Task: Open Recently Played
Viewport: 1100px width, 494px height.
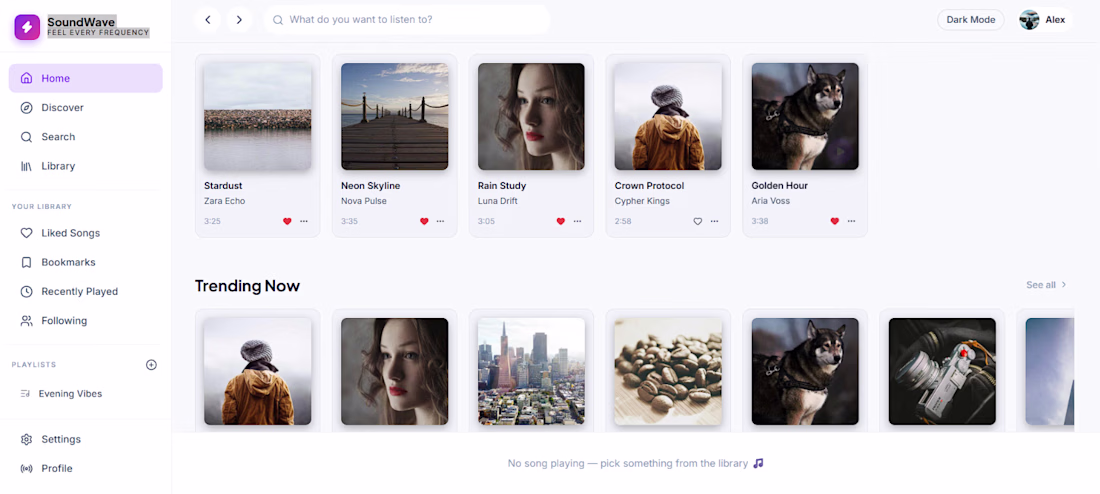Action: pos(86,291)
